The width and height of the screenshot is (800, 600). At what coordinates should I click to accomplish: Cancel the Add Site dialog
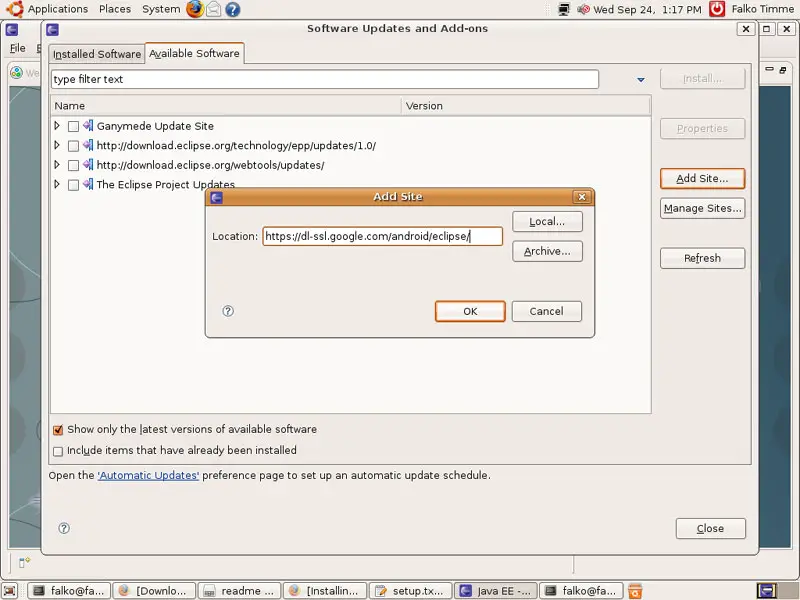546,311
